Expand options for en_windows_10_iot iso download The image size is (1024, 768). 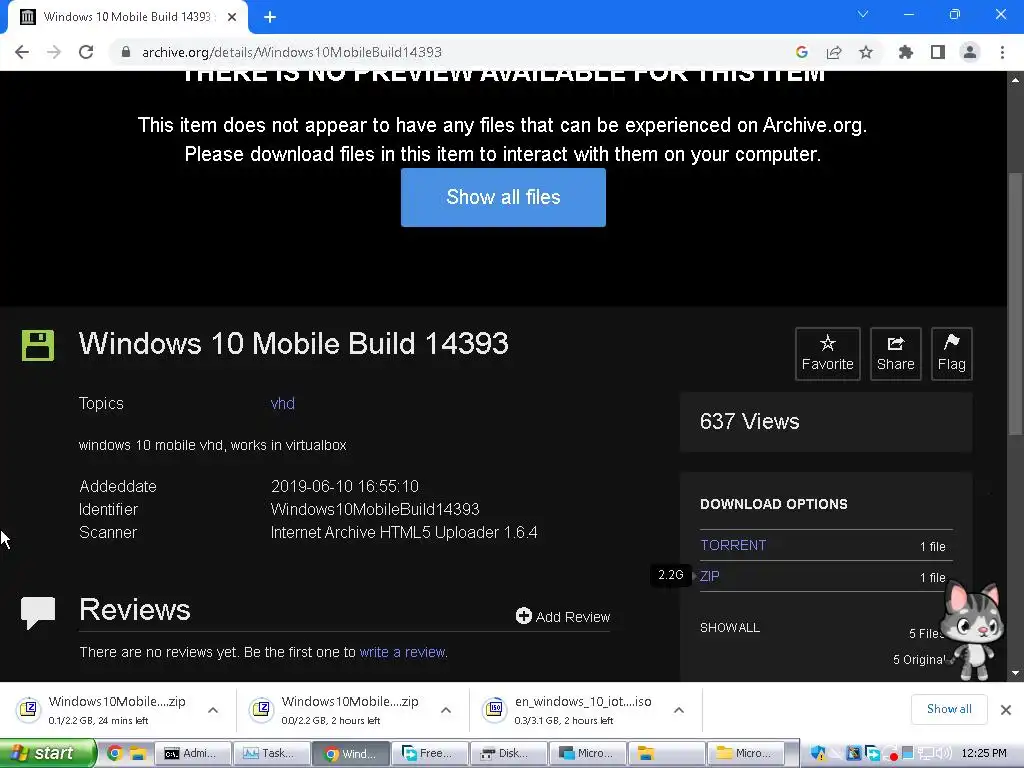(679, 710)
